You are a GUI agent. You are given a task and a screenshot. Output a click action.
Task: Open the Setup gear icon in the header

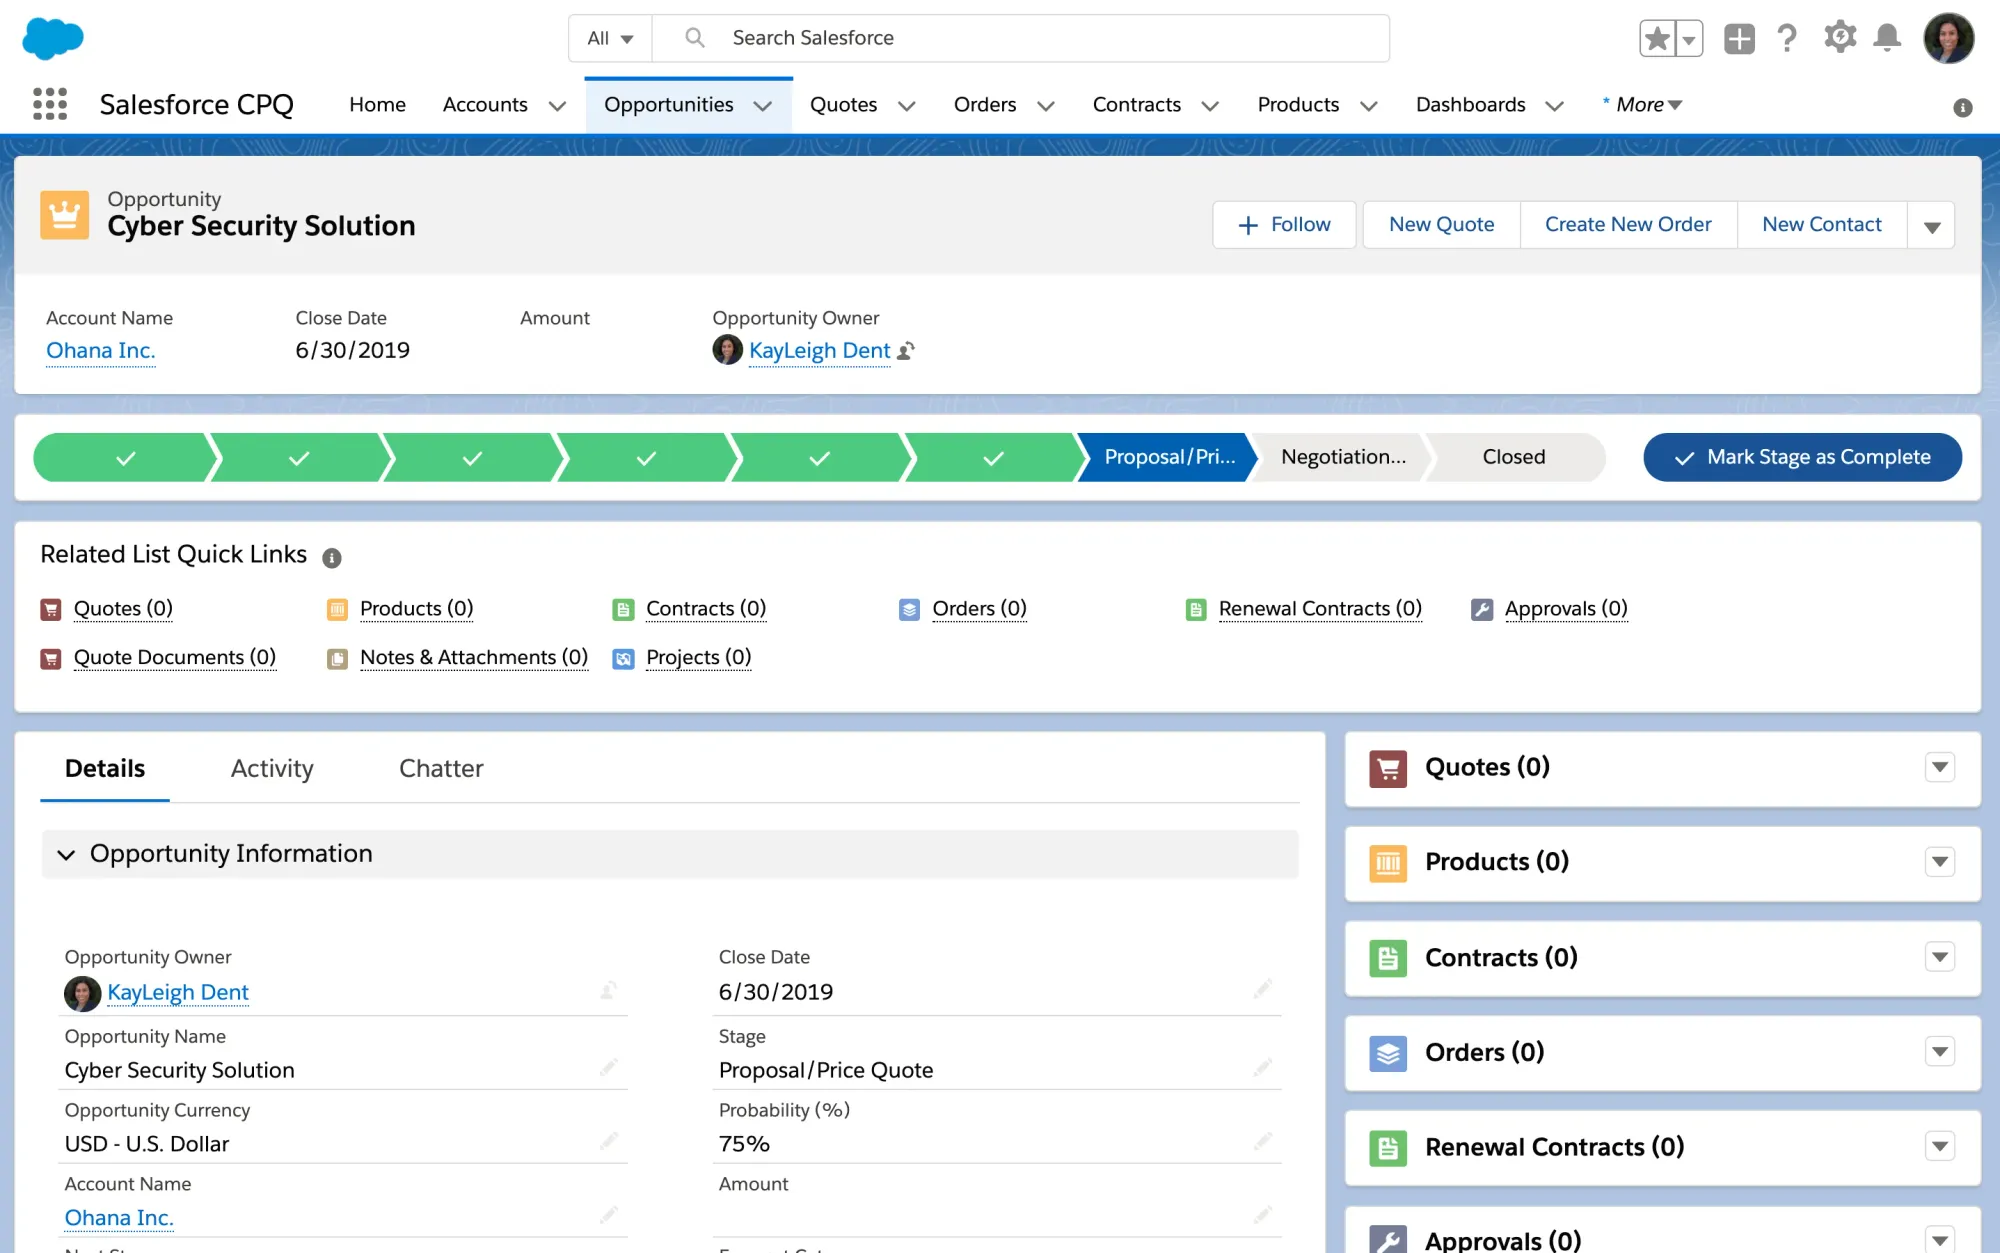click(x=1839, y=37)
